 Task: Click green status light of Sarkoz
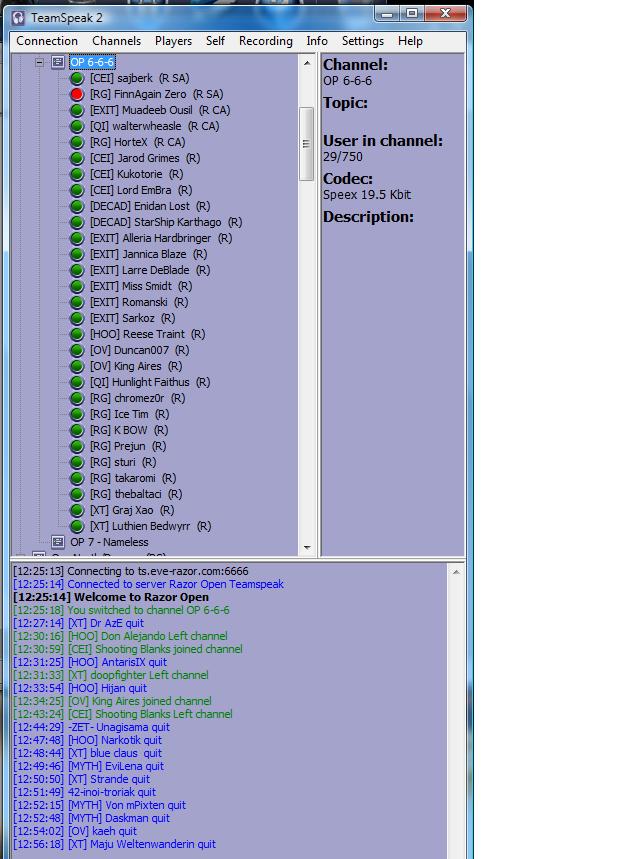click(77, 318)
